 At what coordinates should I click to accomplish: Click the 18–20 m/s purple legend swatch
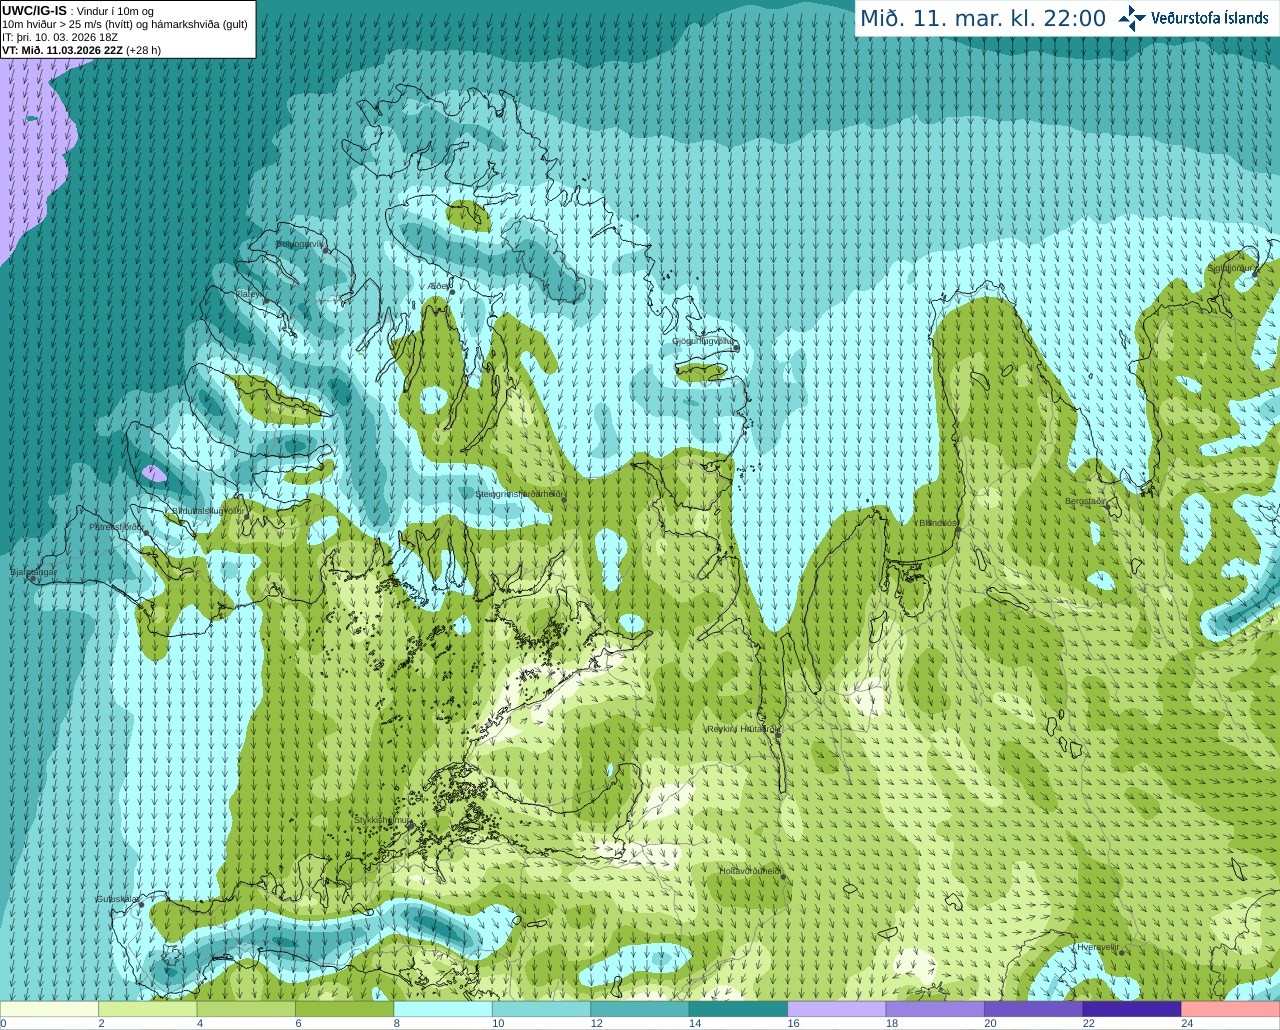point(936,1009)
